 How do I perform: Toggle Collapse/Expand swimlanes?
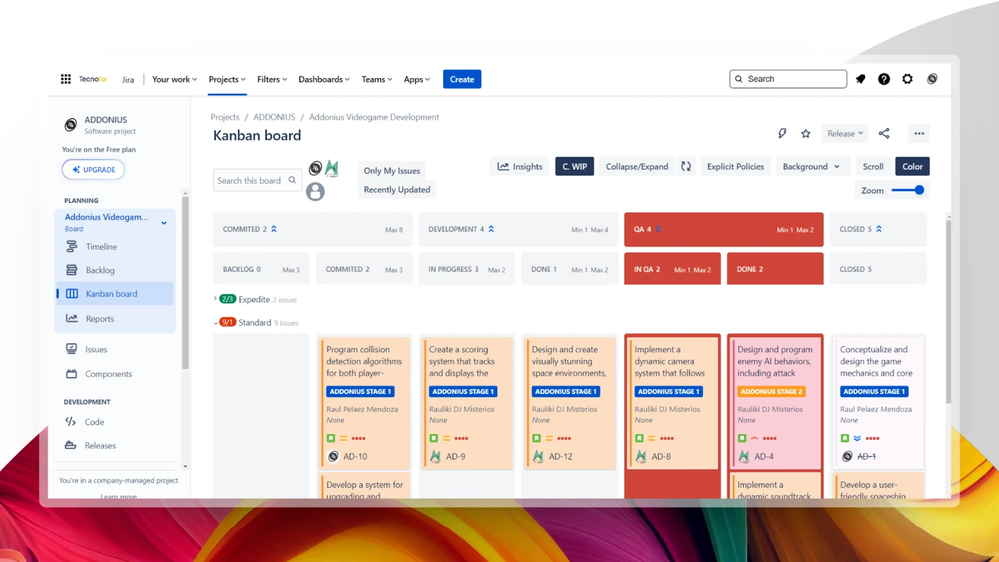pos(636,166)
